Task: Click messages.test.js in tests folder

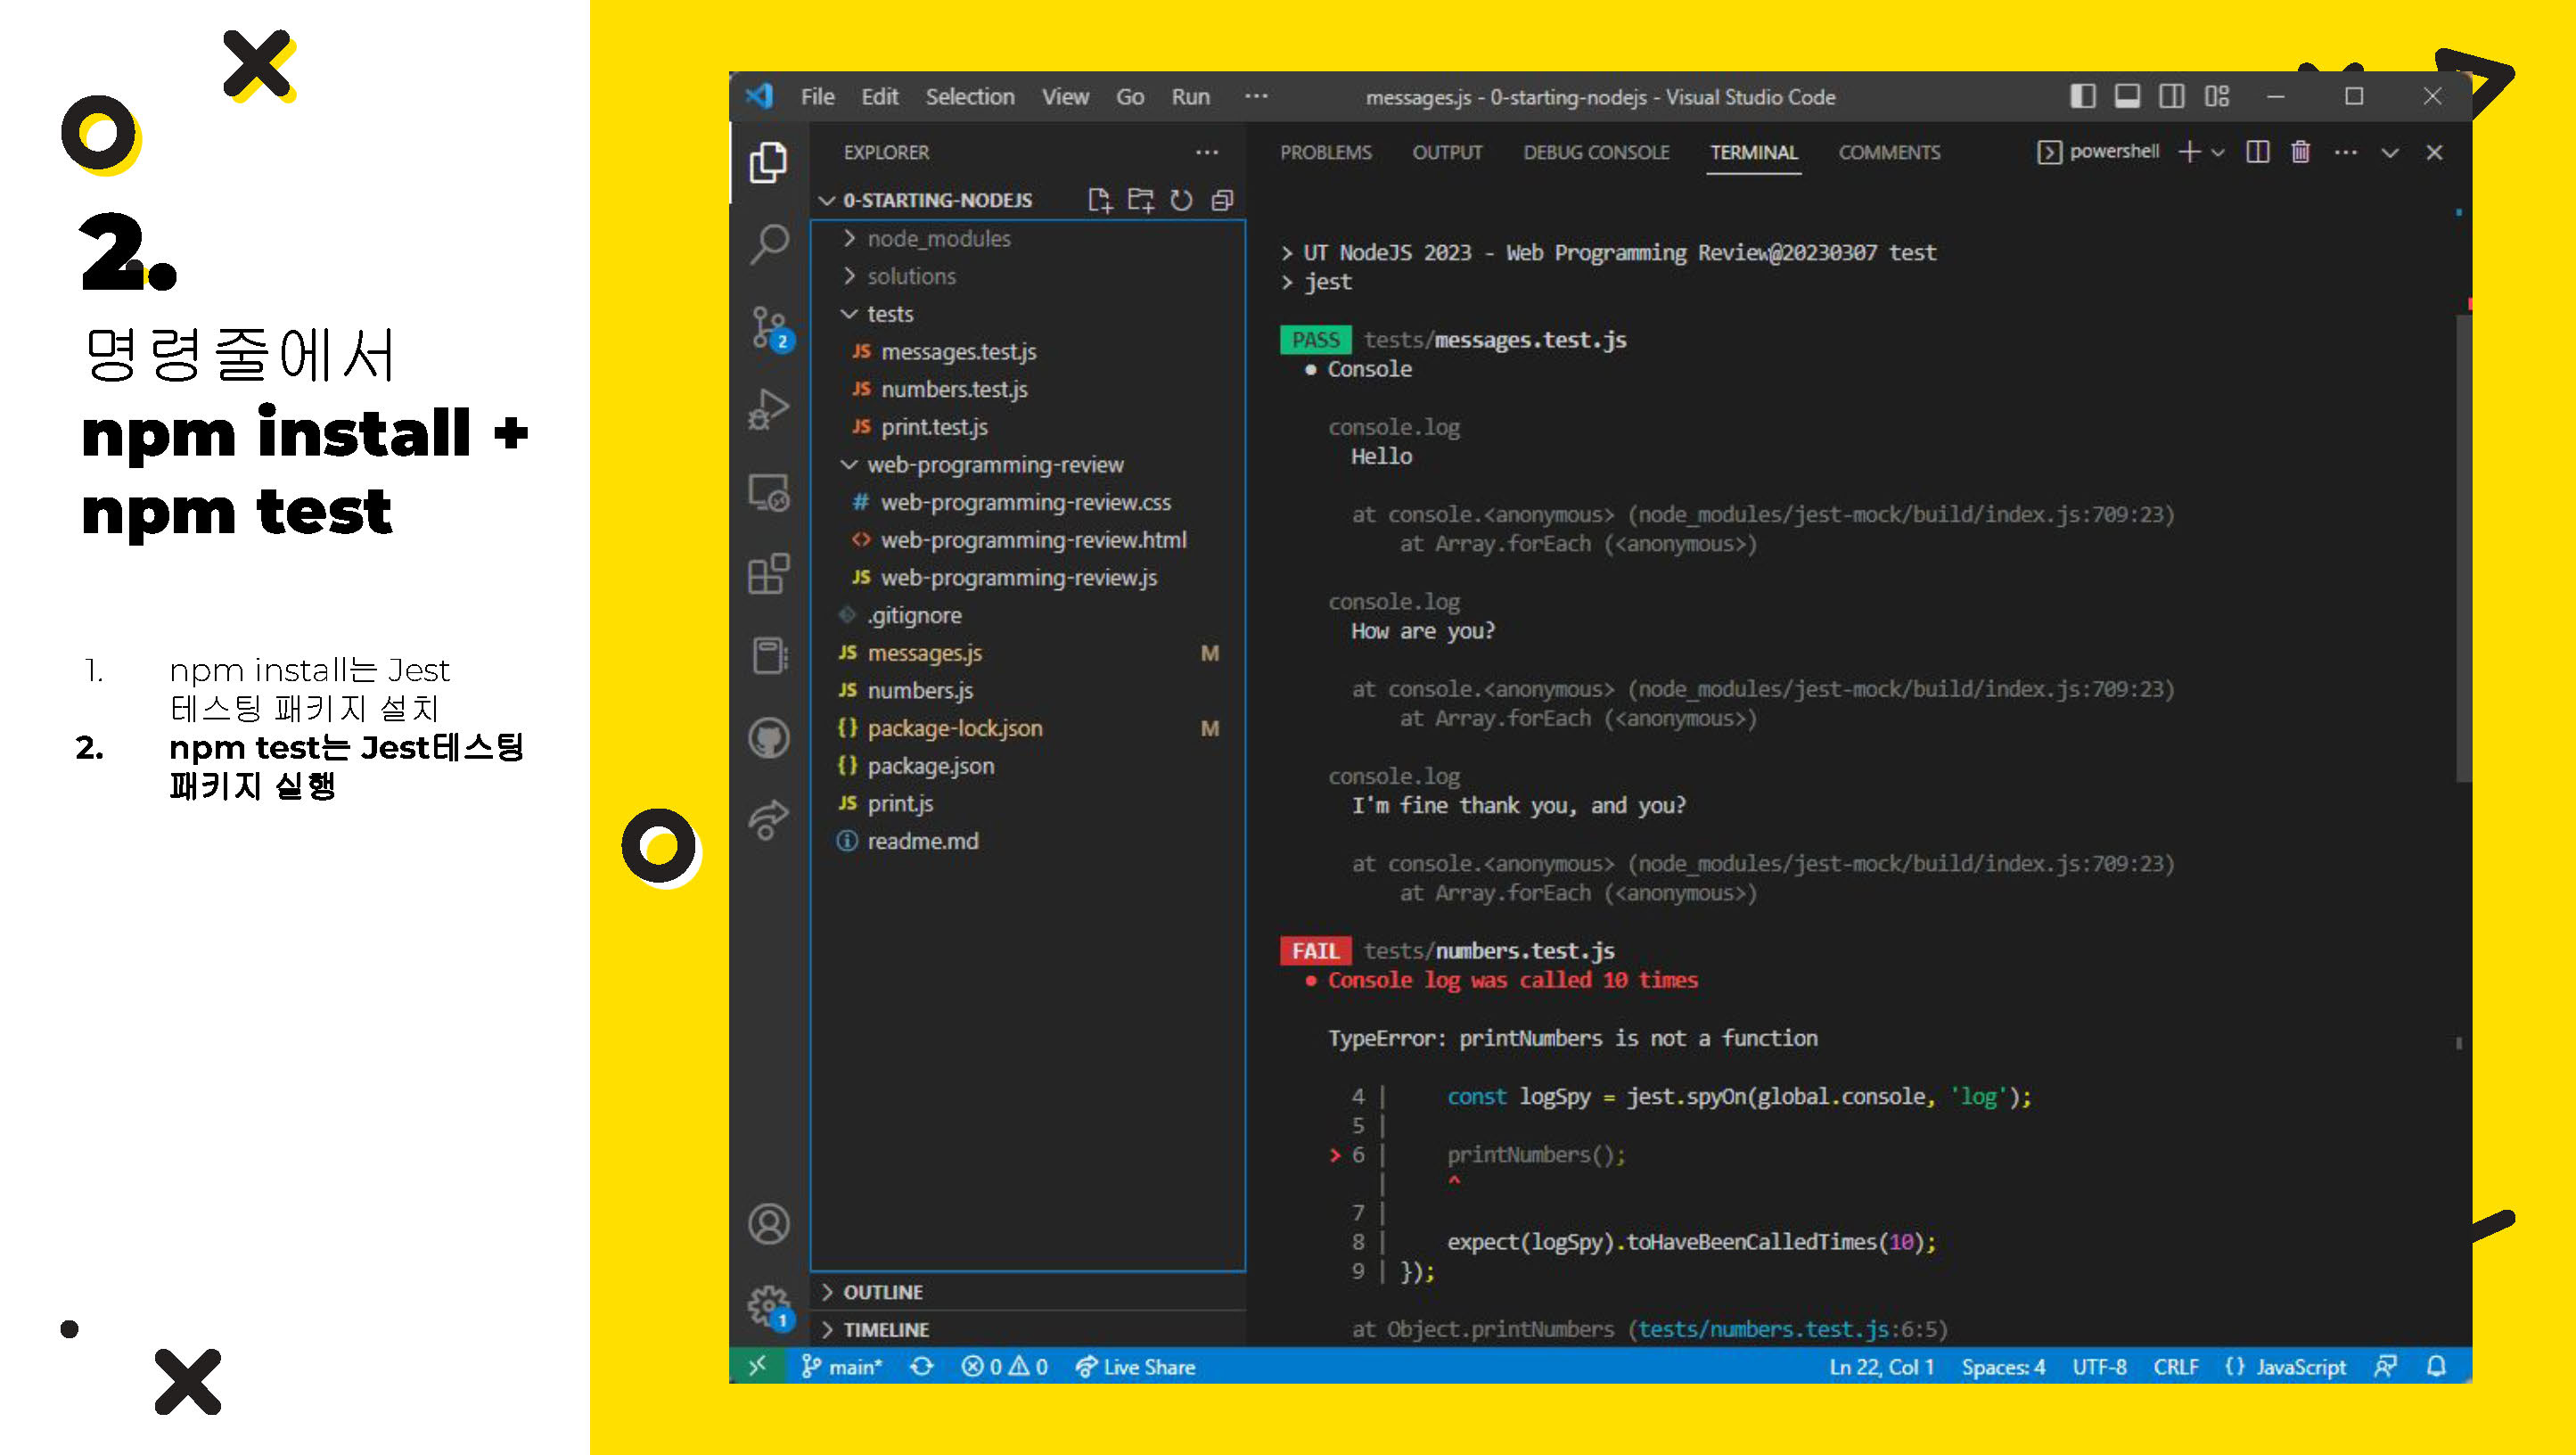Action: point(957,352)
